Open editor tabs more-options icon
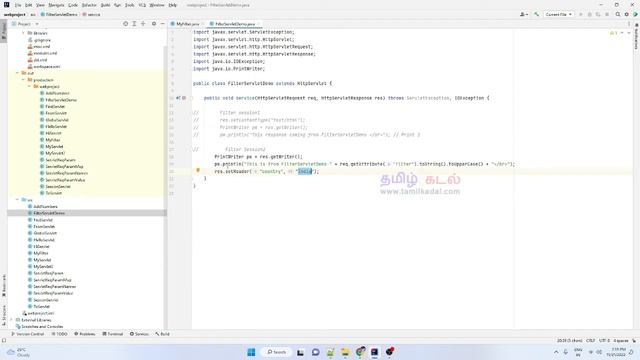Screen dimensions: 640x360 629,24
